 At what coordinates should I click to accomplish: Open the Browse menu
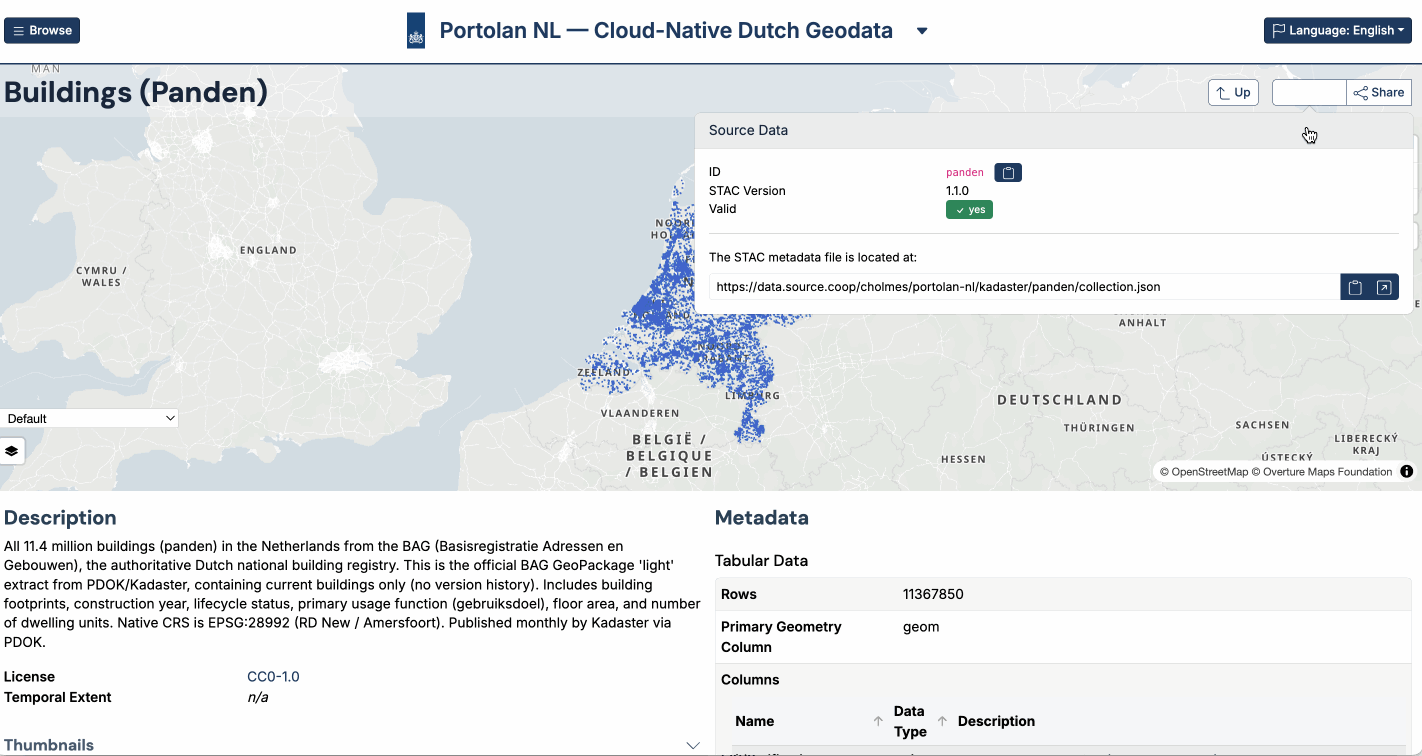click(x=42, y=31)
